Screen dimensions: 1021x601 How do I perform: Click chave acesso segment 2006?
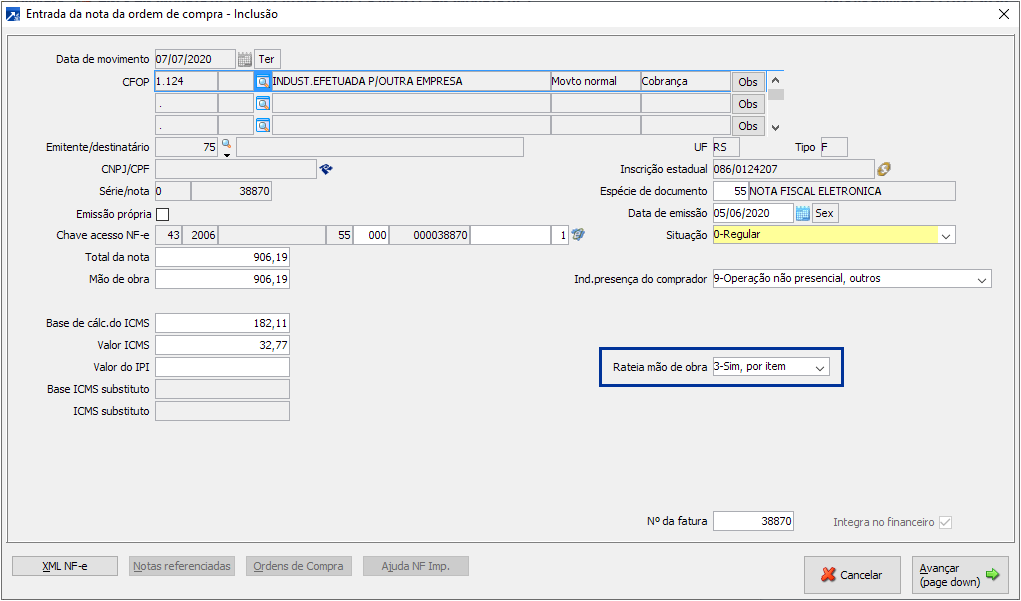(x=200, y=235)
